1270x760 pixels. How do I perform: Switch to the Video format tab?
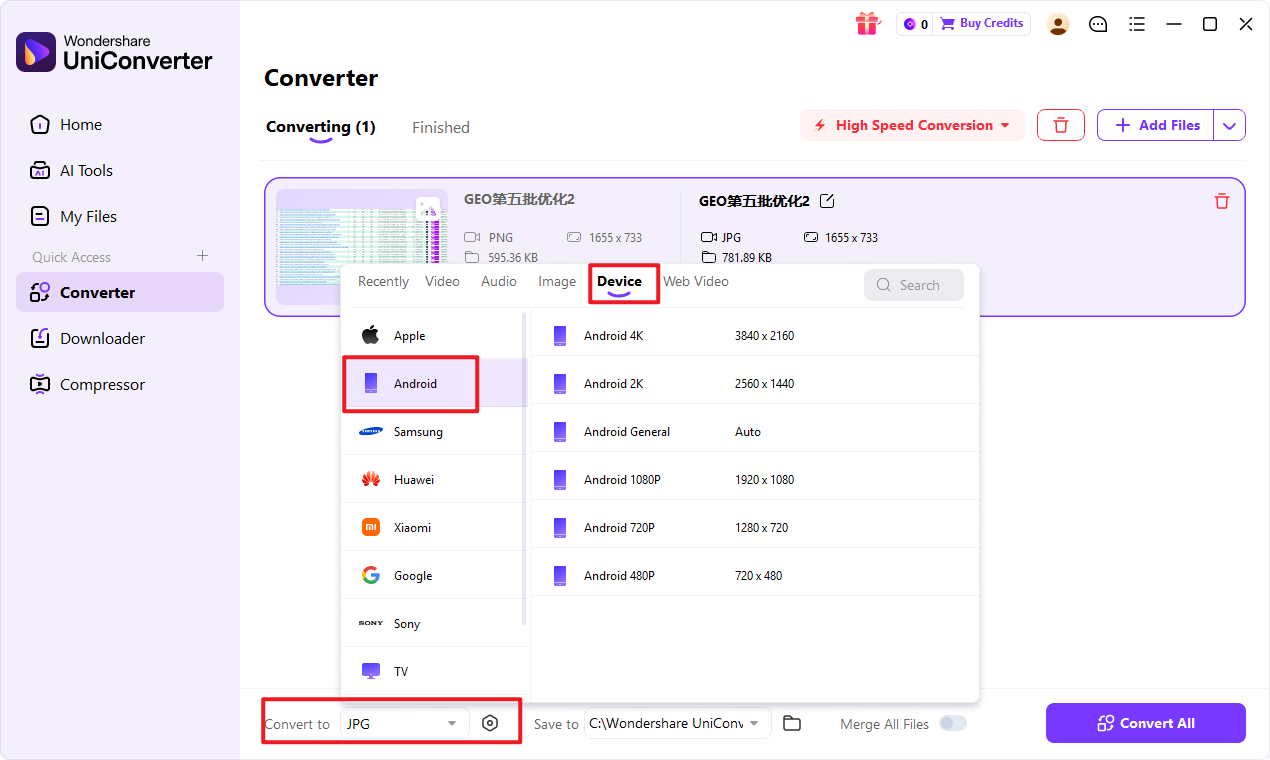442,282
